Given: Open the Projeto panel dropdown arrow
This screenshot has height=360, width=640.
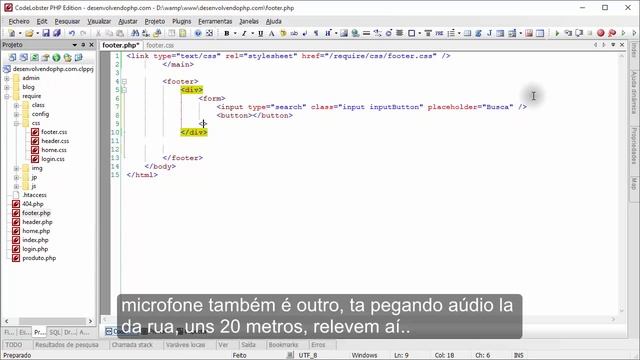Looking at the screenshot, I should click(x=75, y=44).
